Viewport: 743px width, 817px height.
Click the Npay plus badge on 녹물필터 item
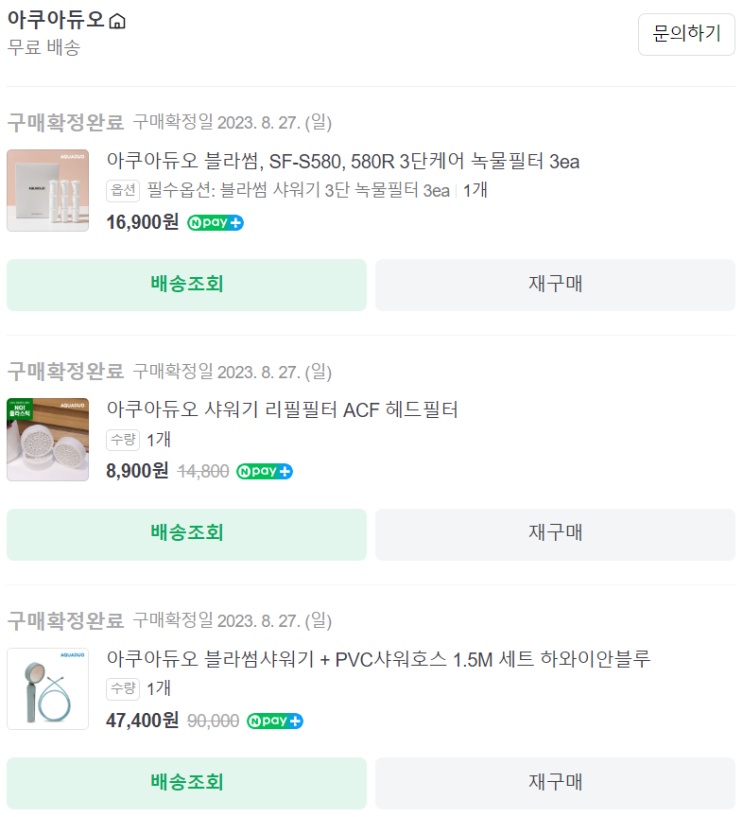click(216, 222)
